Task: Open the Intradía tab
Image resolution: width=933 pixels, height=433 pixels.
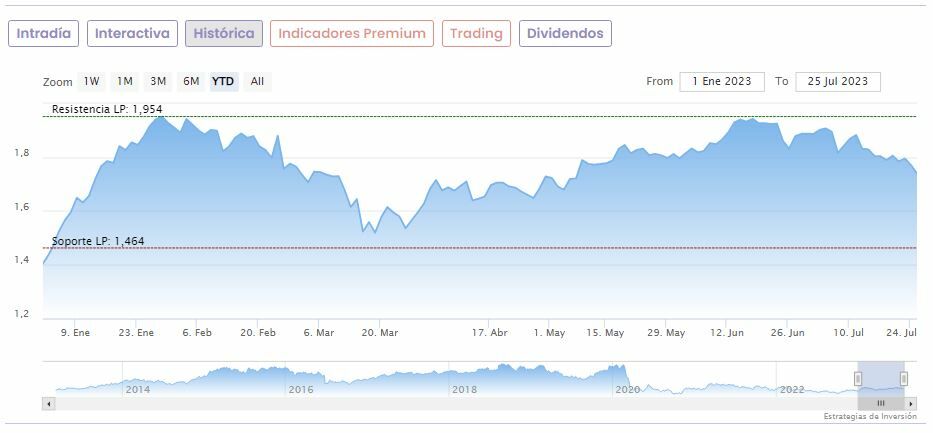Action: (44, 34)
